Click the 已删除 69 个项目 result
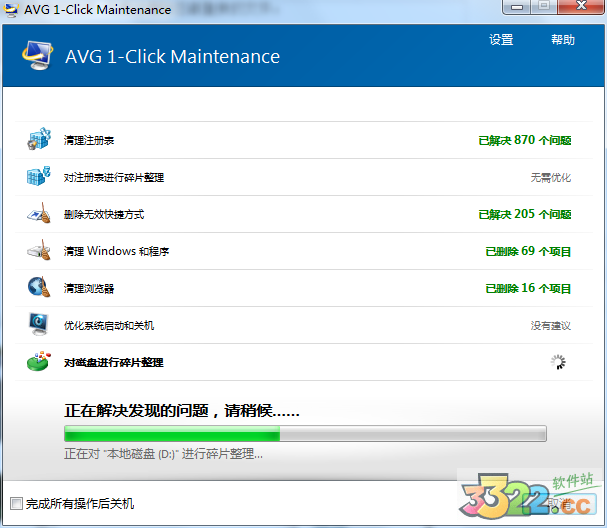This screenshot has height=528, width=607. click(528, 251)
